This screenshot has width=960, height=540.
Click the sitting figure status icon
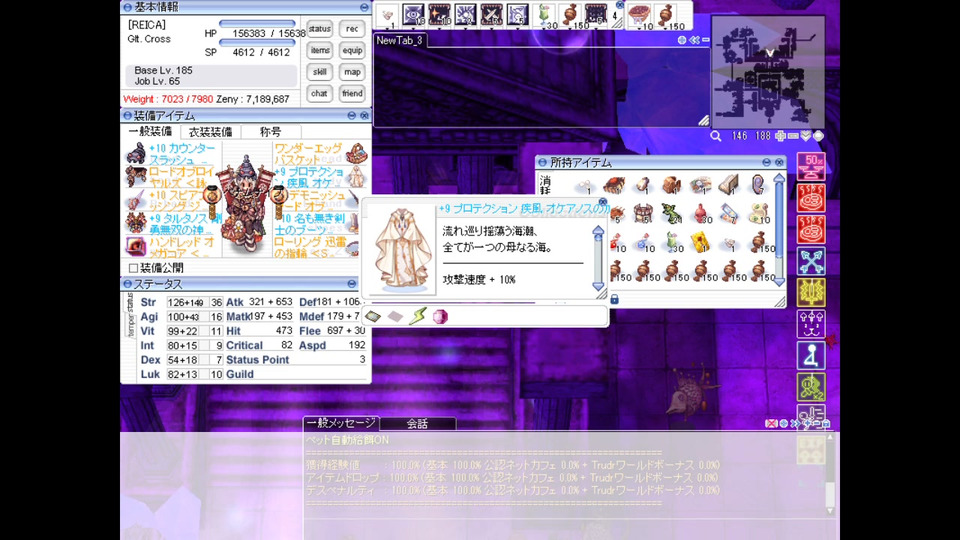click(x=811, y=355)
